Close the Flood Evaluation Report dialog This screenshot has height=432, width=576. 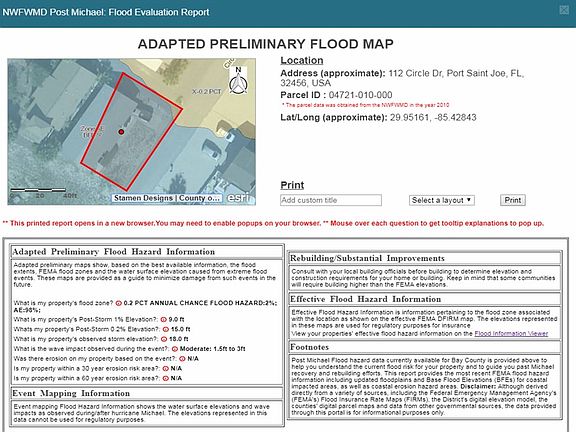click(564, 10)
